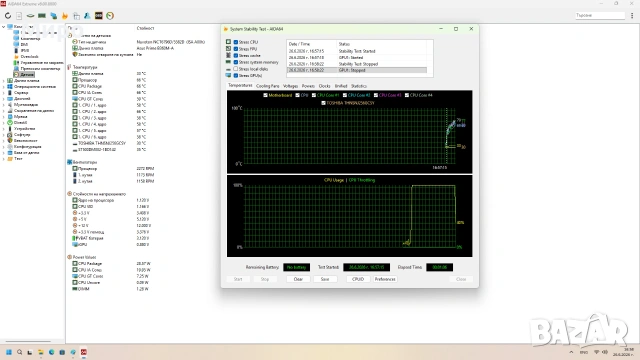This screenshot has height=360, width=640.
Task: Click the Overclock flame tree icon
Action: tap(16, 56)
